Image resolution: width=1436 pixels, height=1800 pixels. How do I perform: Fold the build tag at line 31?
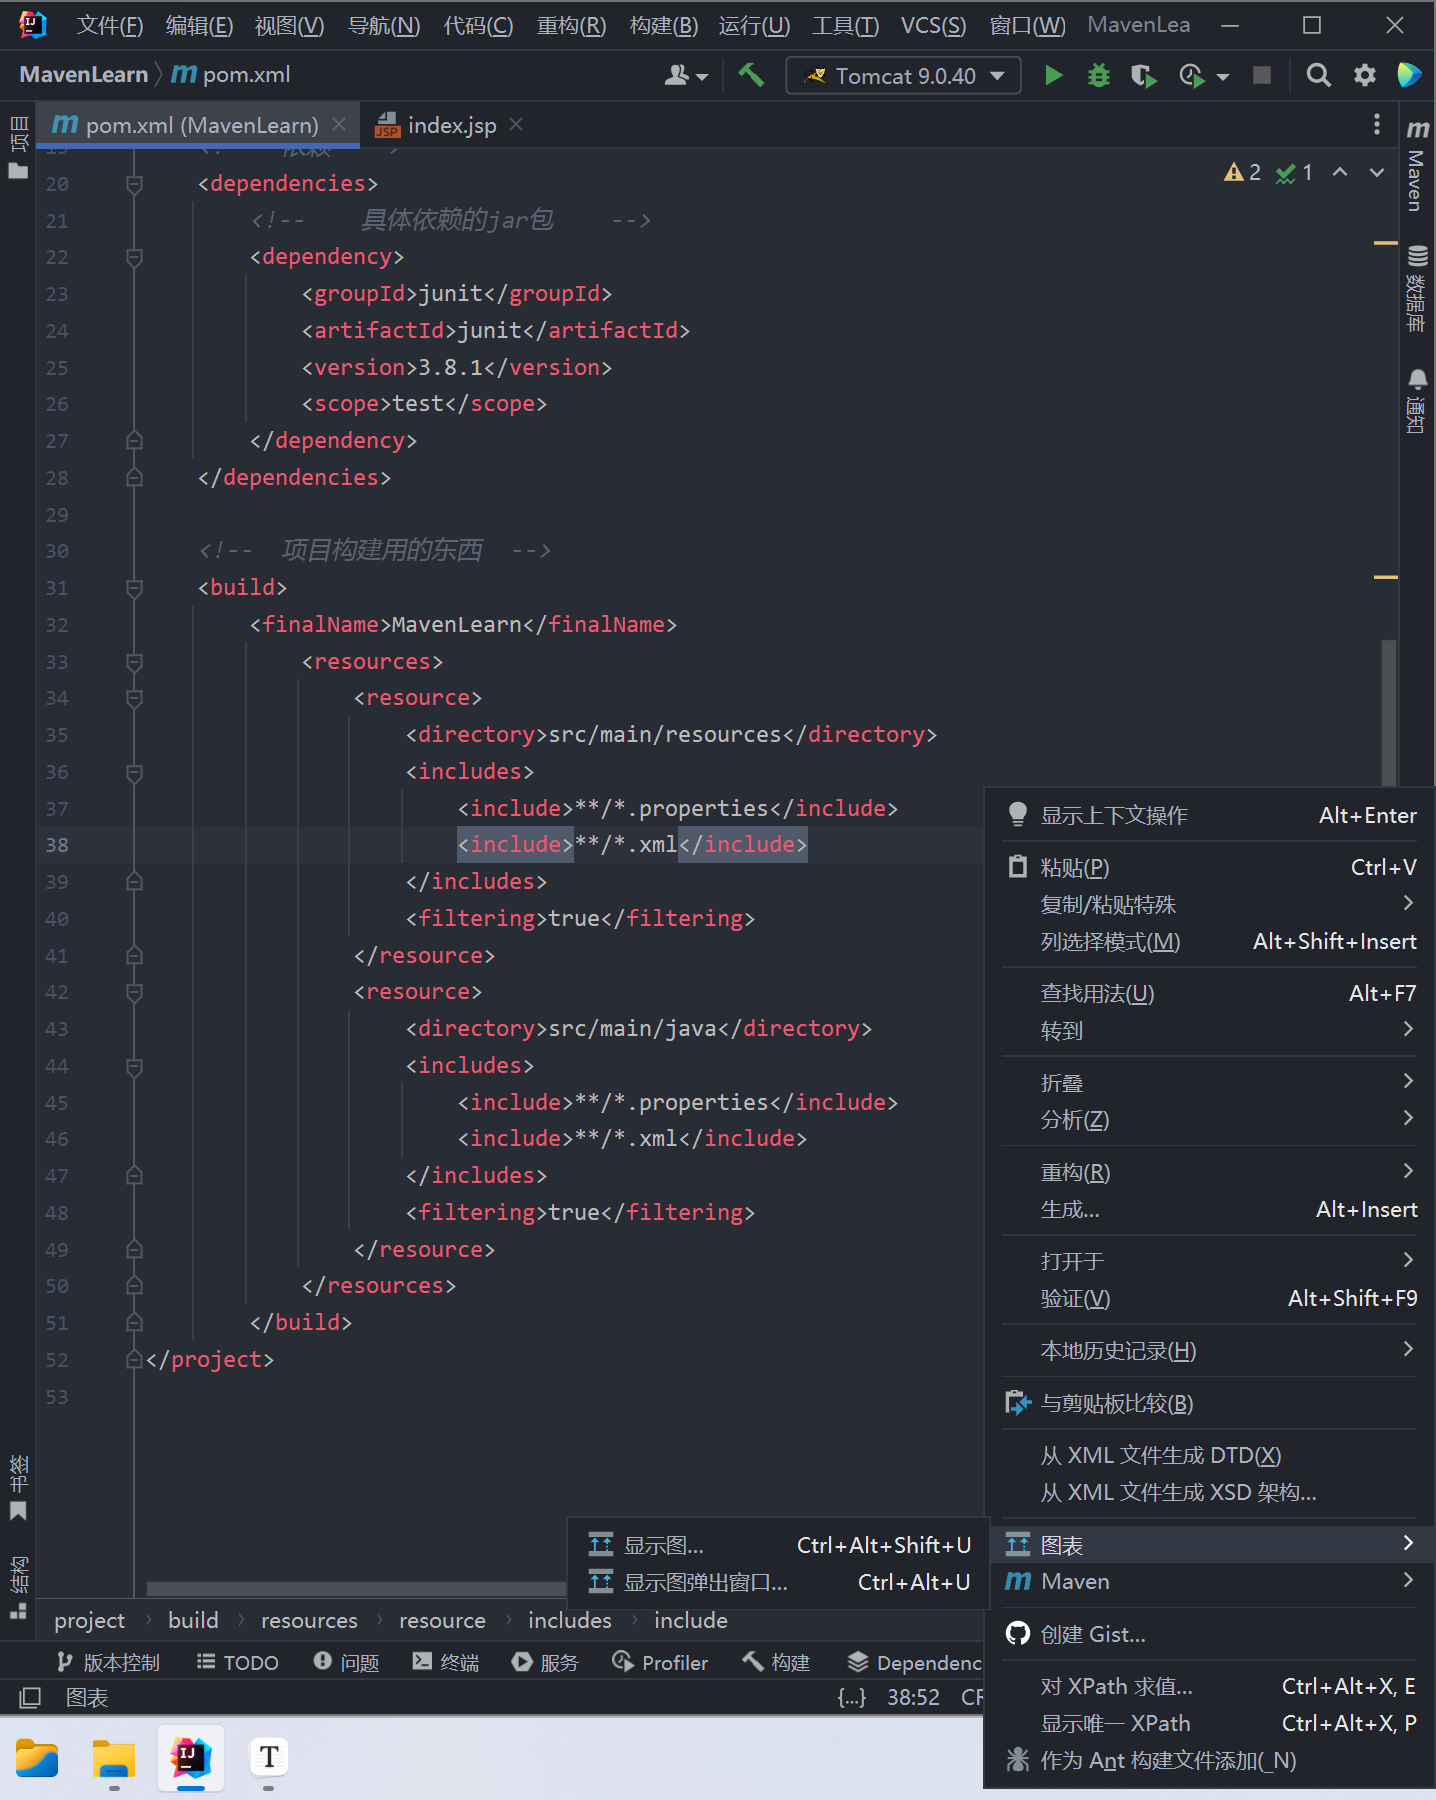click(134, 588)
